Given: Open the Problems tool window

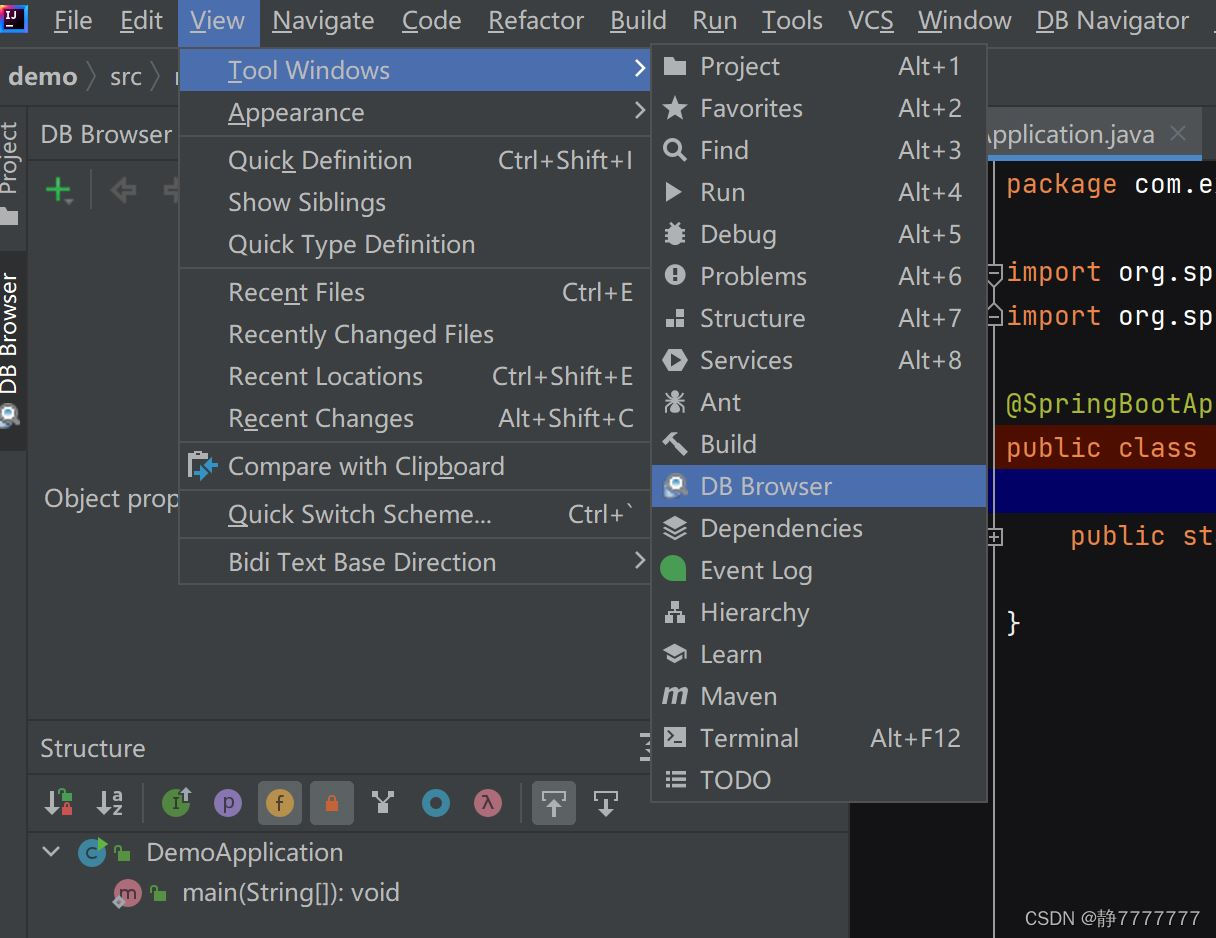Looking at the screenshot, I should click(x=819, y=276).
